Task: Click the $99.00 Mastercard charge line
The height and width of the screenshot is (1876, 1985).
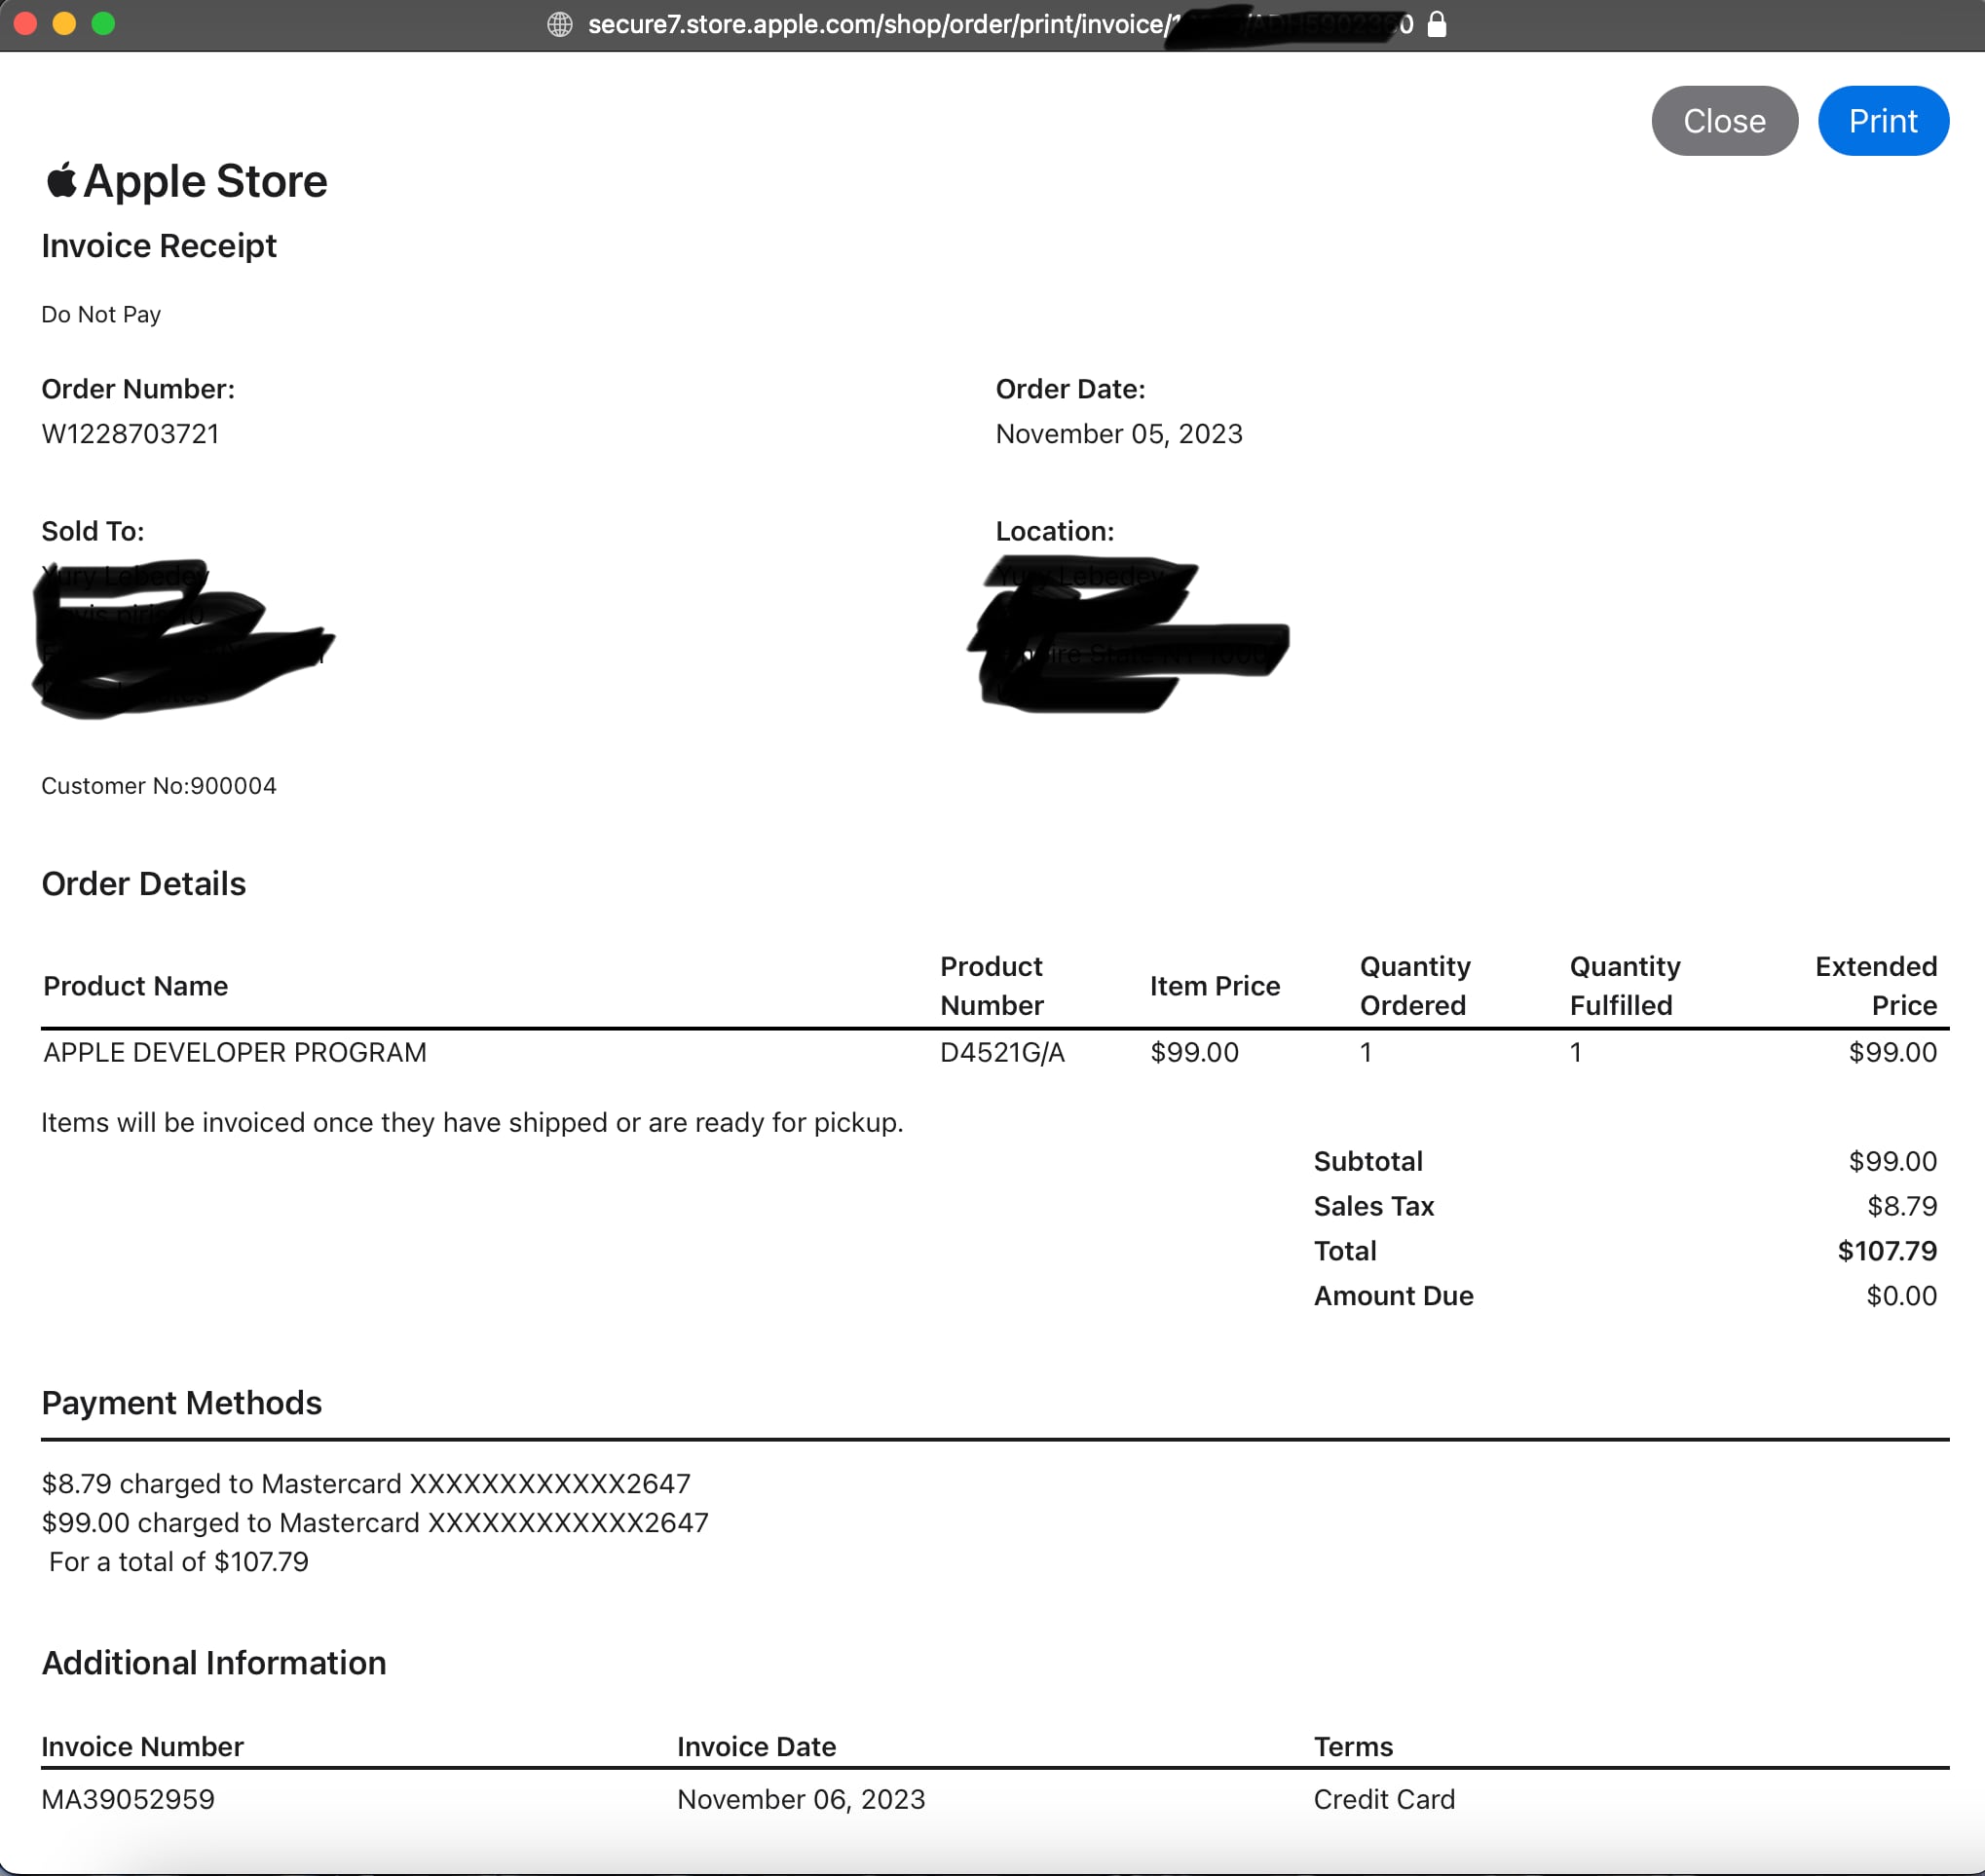Action: 375,1522
